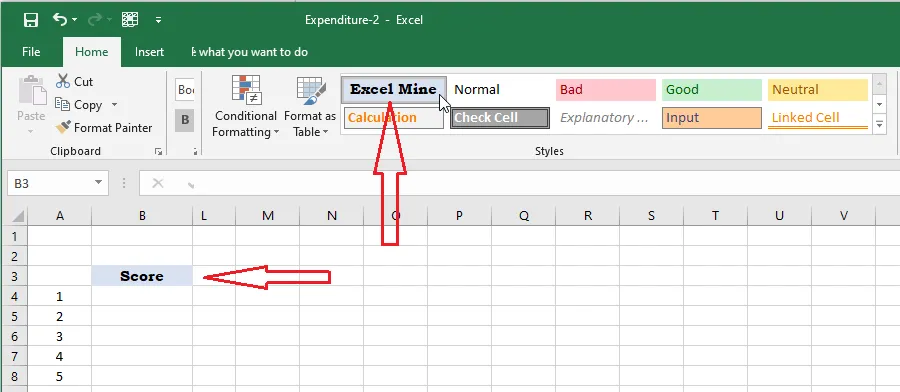Click the formula bar Enter checkmark icon
Screen dimensions: 900x392
coord(190,184)
